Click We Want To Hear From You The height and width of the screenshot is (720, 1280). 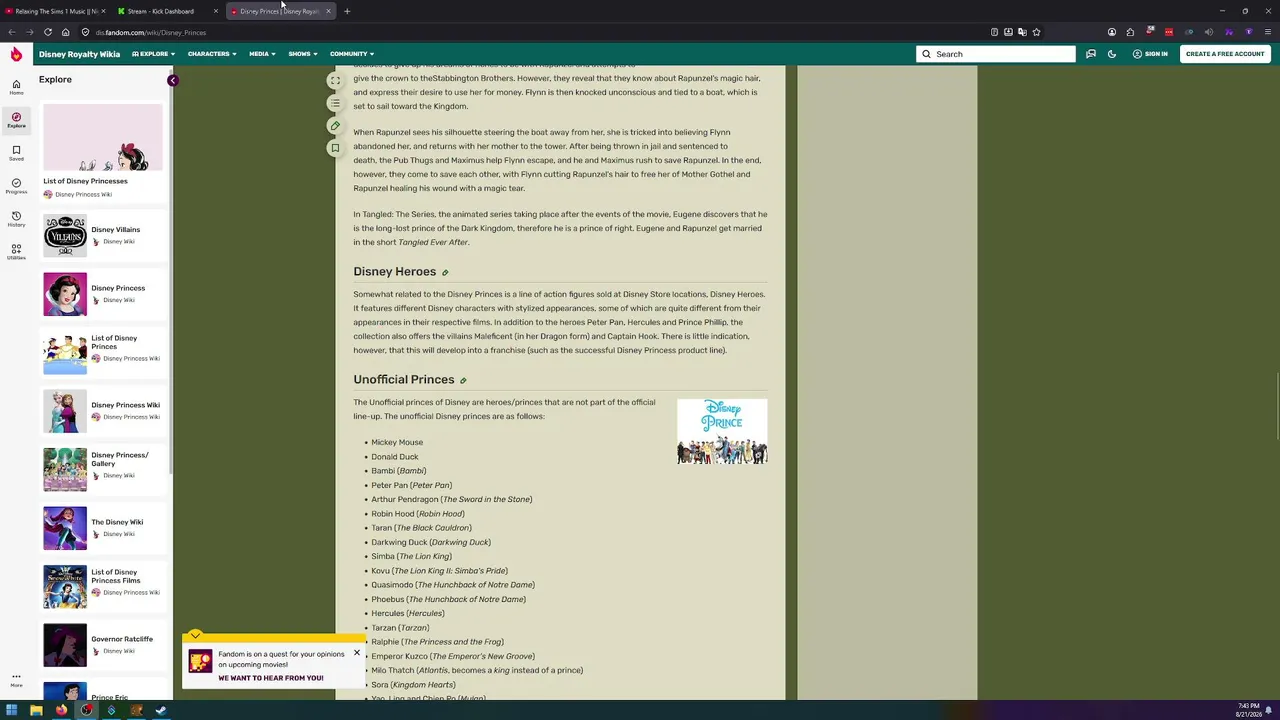point(271,678)
